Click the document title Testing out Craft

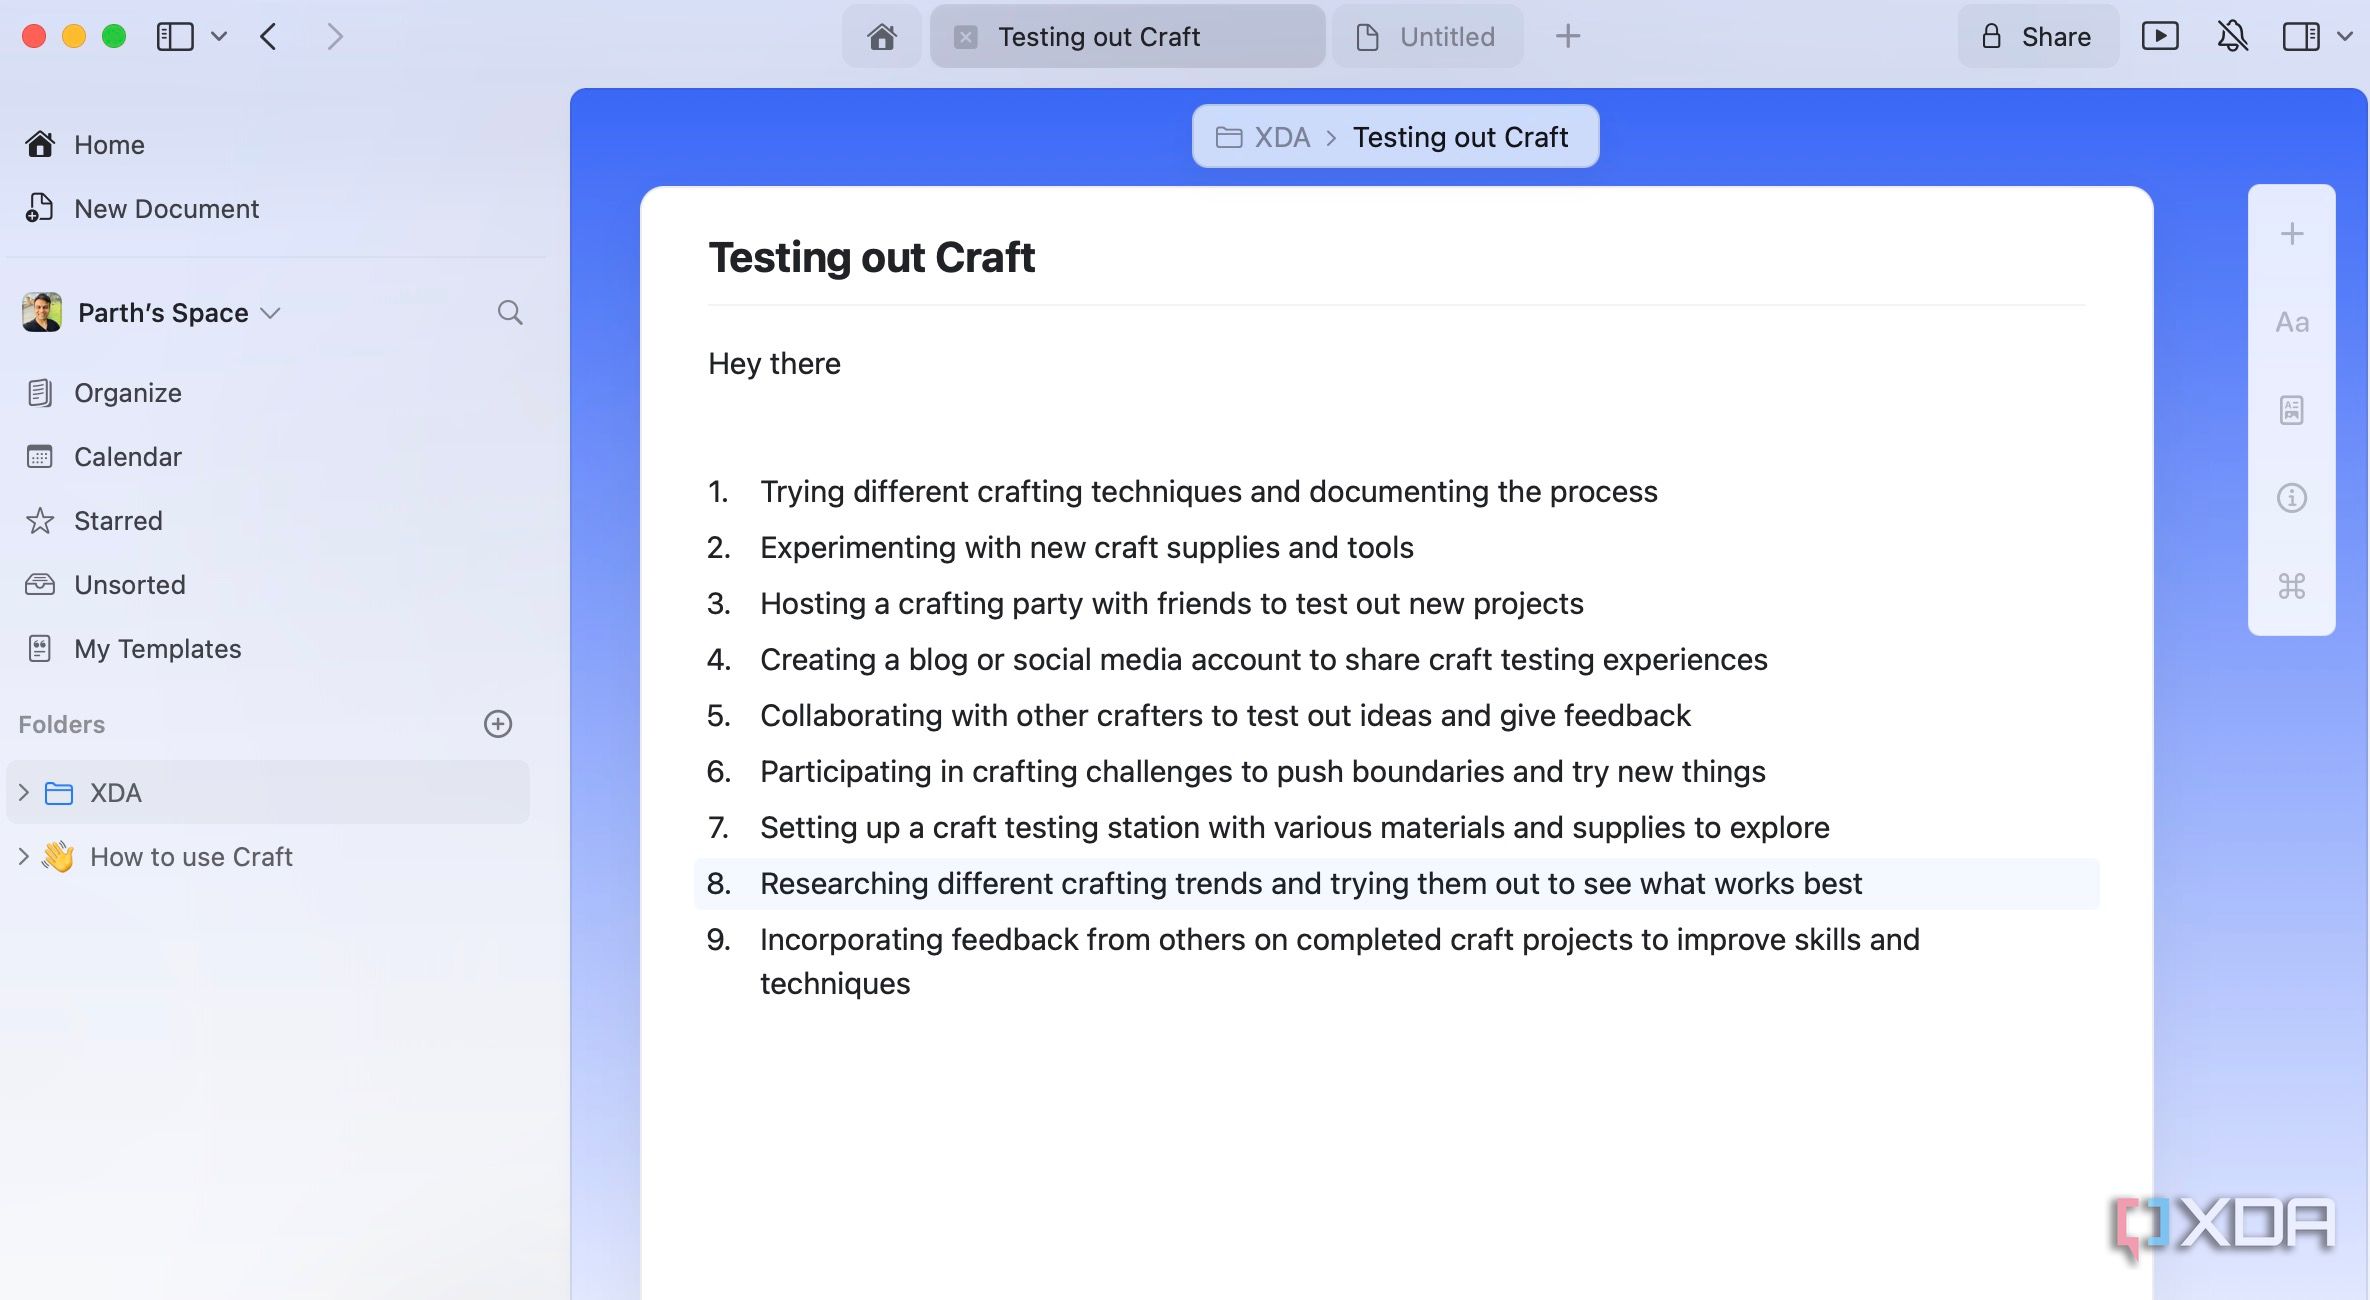pos(872,257)
